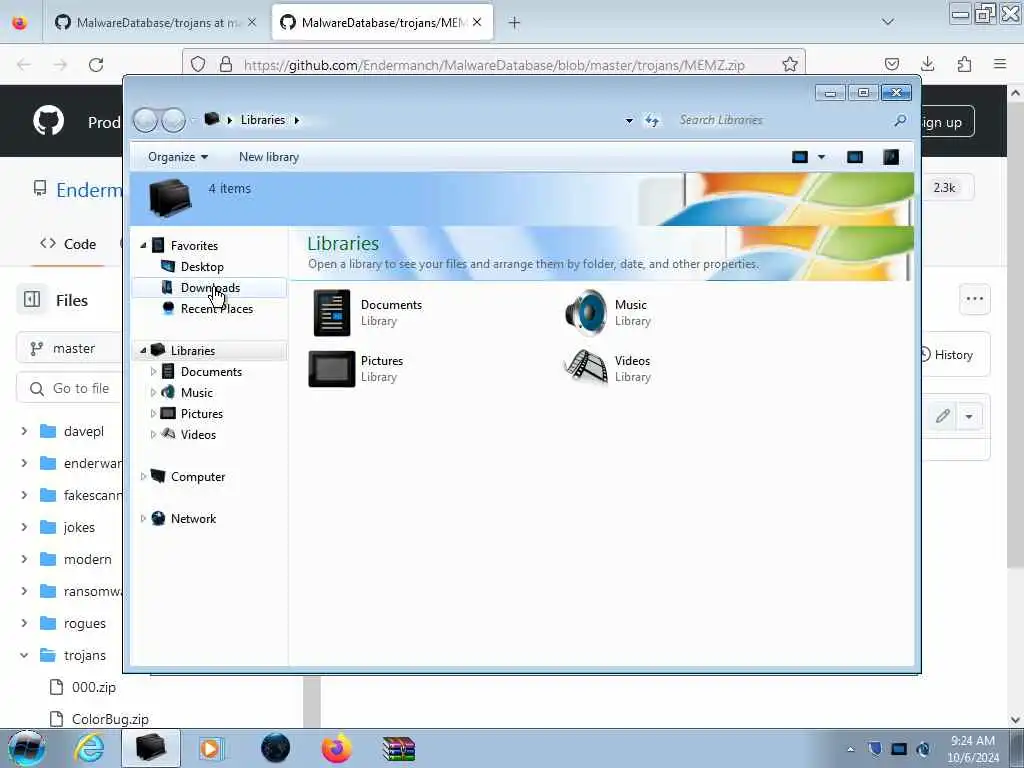Expand davepl folder on GitHub

(x=24, y=431)
